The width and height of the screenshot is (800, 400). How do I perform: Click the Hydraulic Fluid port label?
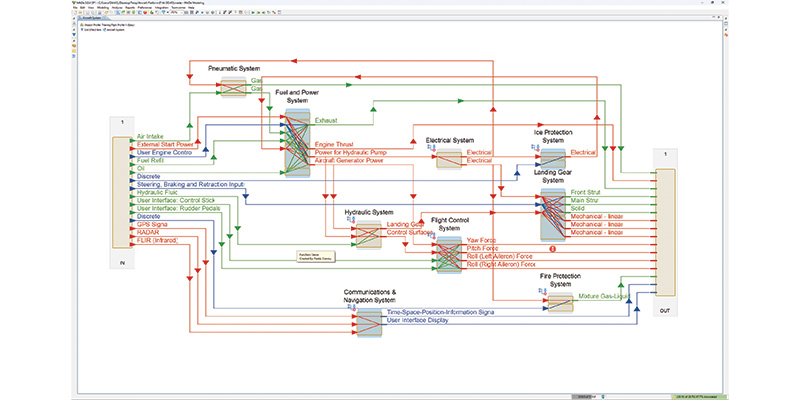(x=156, y=192)
